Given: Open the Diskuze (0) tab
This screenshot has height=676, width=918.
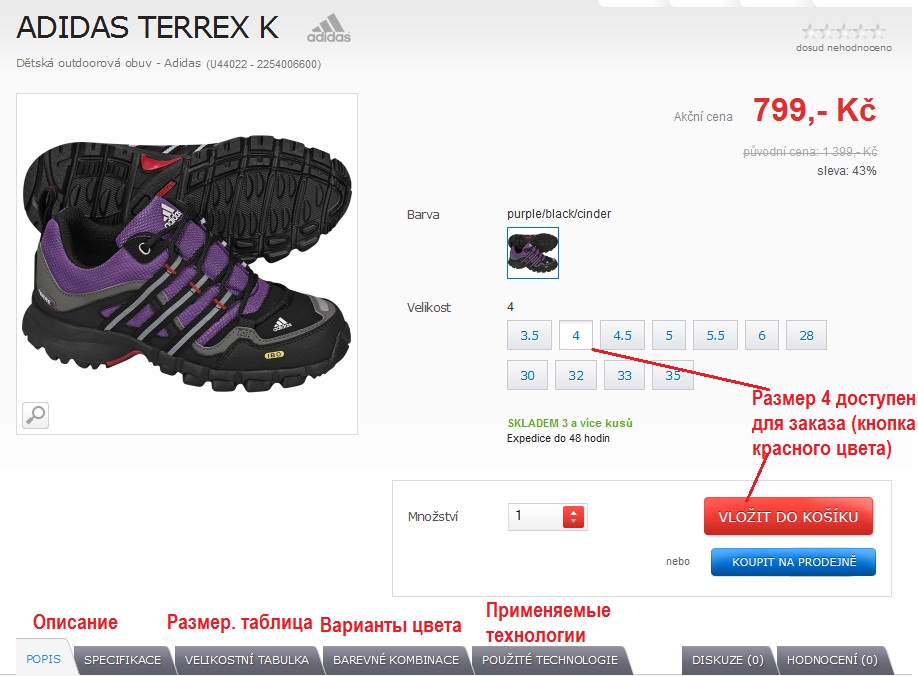Looking at the screenshot, I should [x=728, y=660].
